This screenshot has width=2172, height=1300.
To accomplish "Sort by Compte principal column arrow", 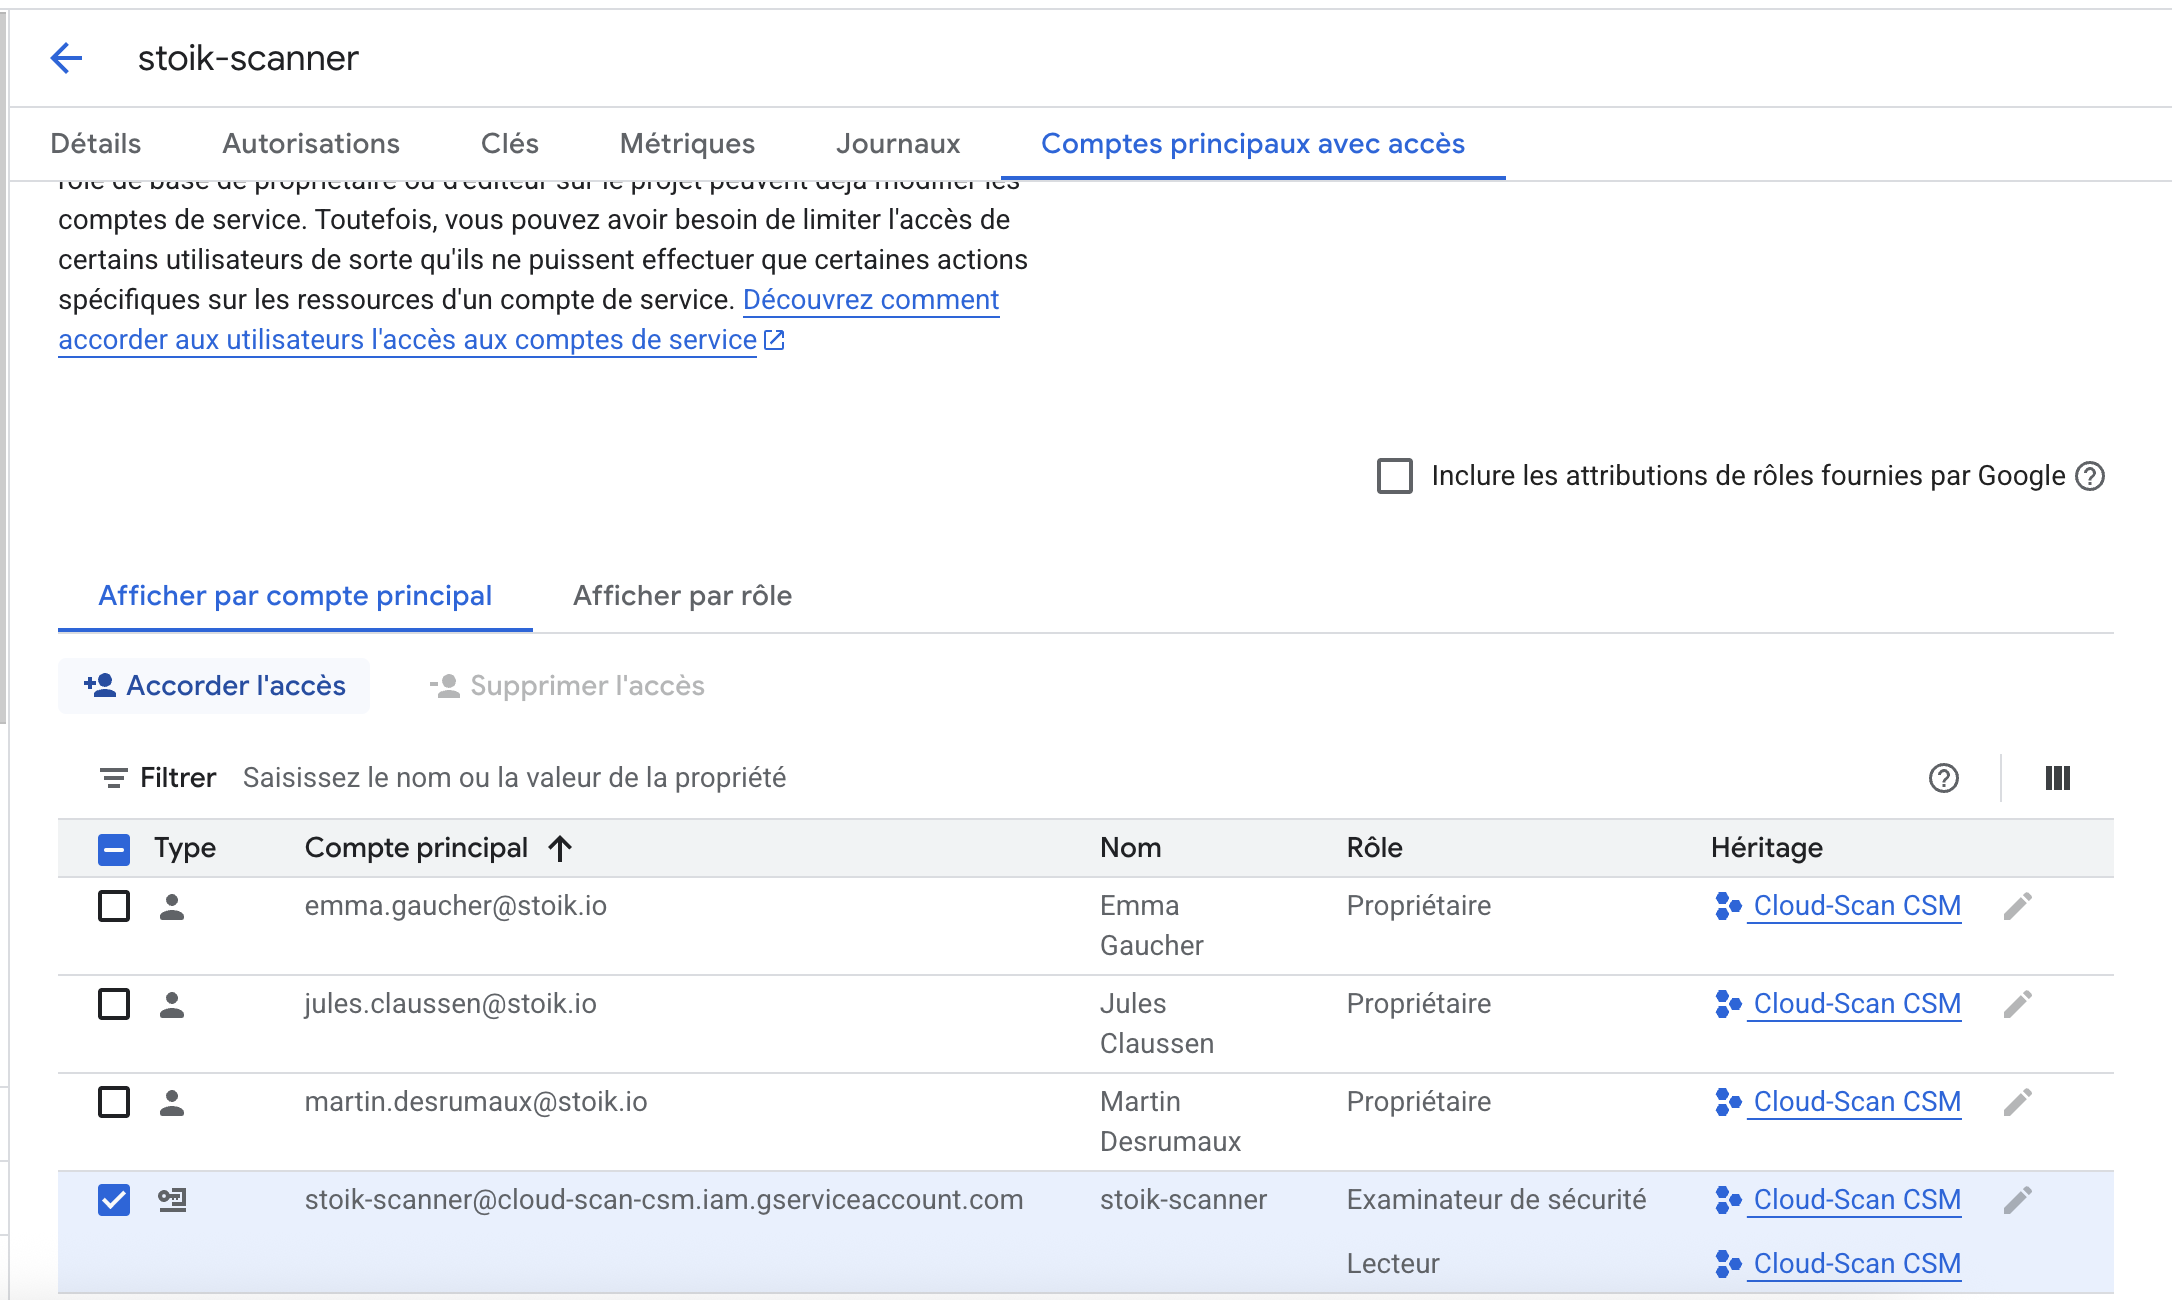I will 560,849.
